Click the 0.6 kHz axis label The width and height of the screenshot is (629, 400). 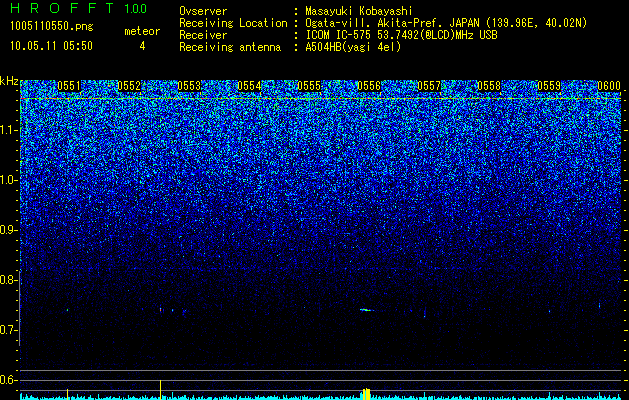point(8,380)
